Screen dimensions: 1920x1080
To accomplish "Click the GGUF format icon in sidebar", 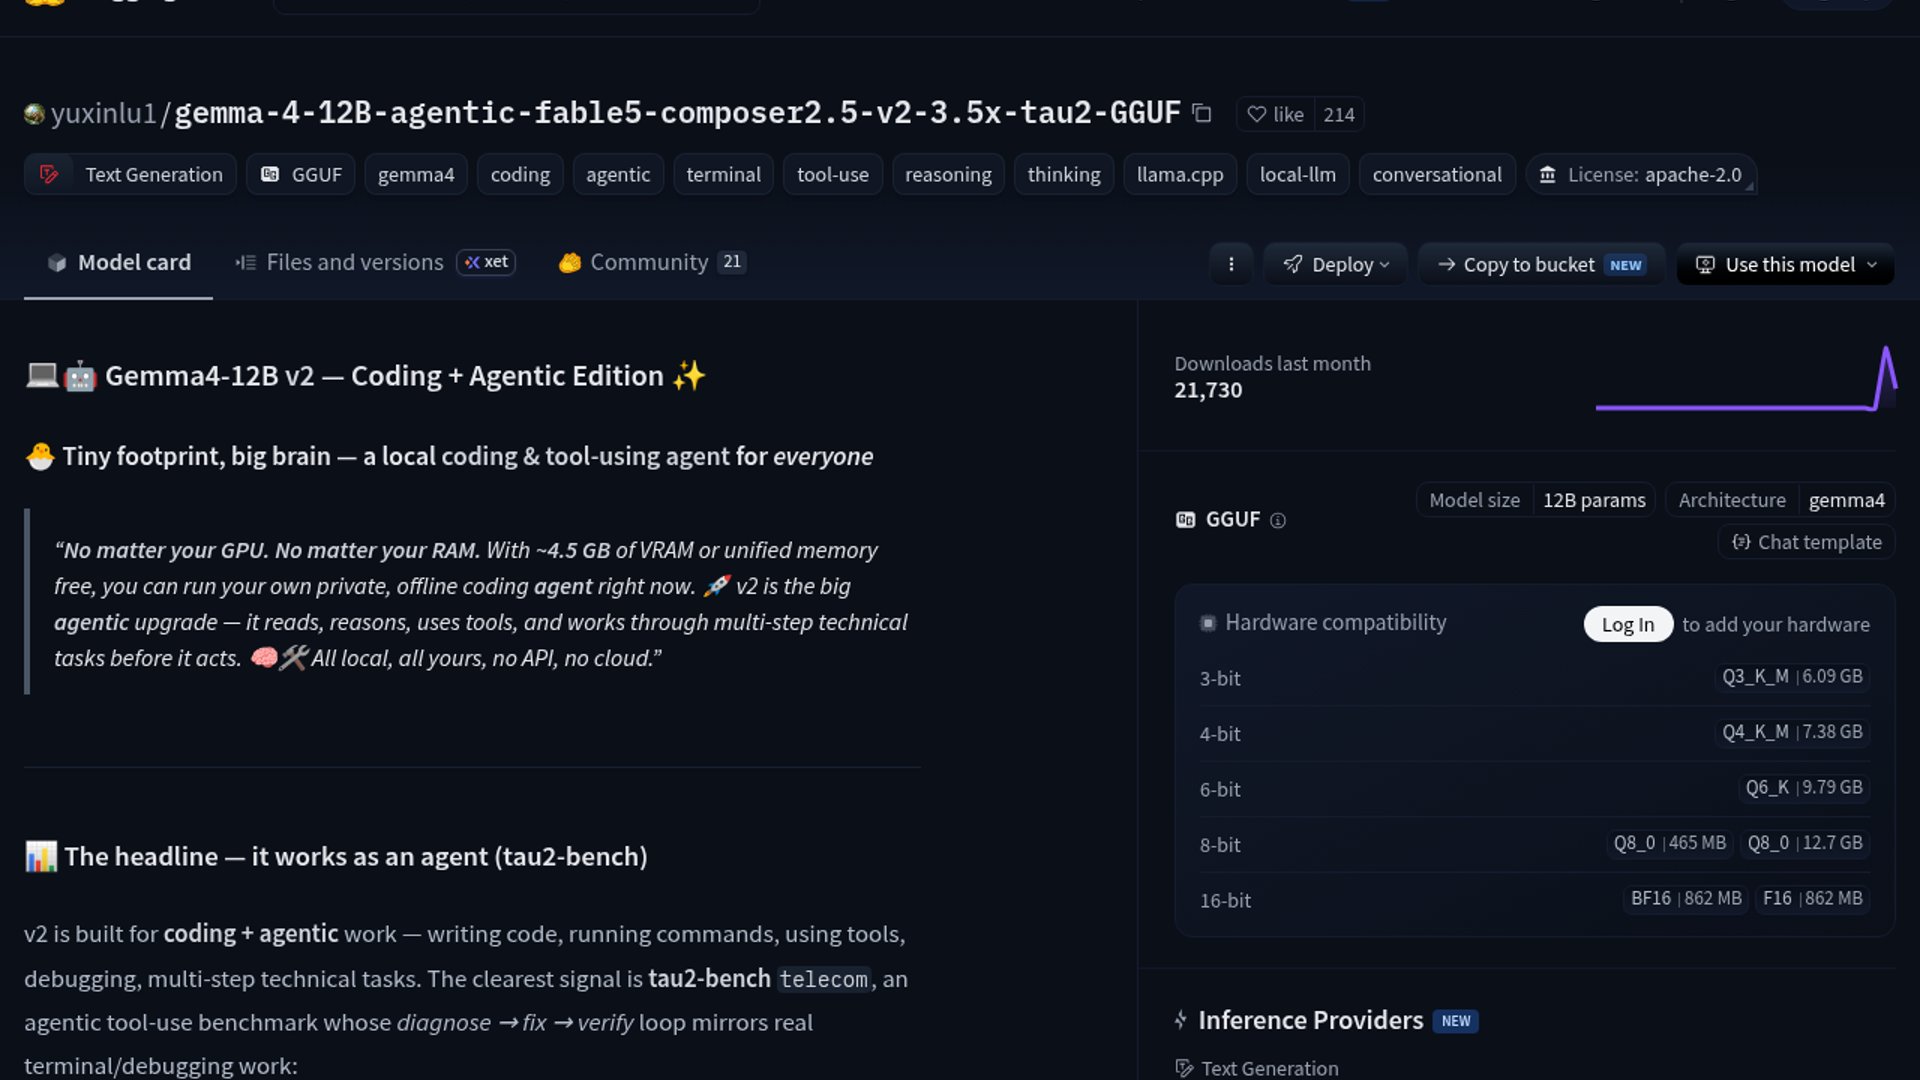I will pos(1185,519).
